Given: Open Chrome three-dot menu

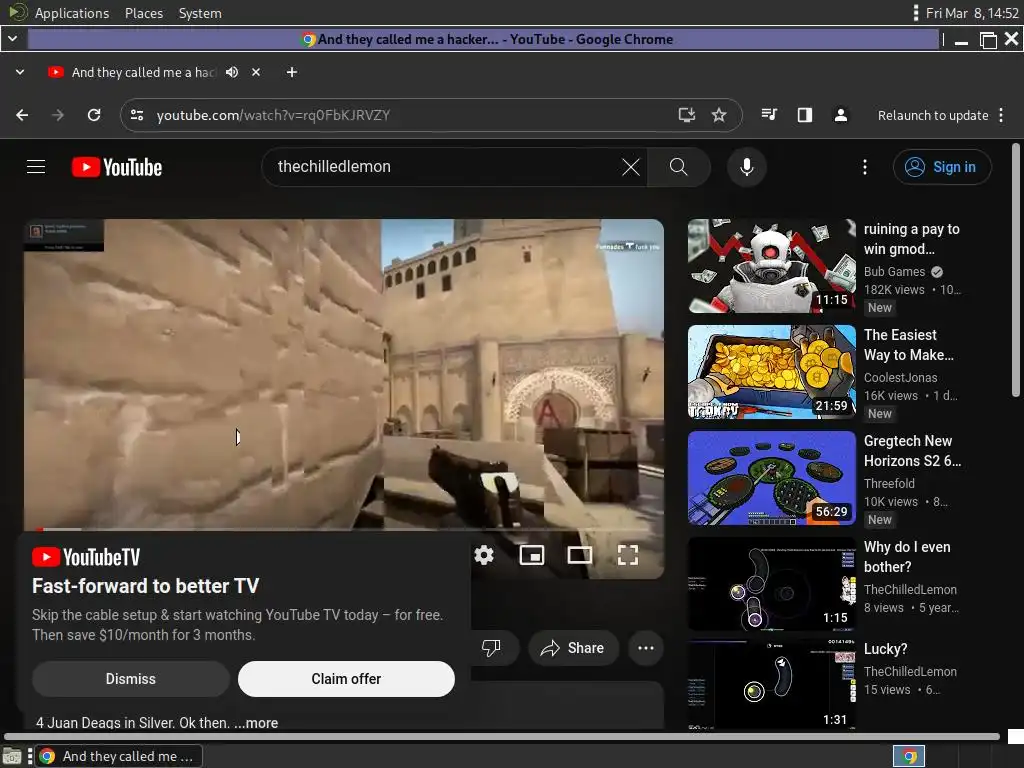Looking at the screenshot, I should [1001, 115].
